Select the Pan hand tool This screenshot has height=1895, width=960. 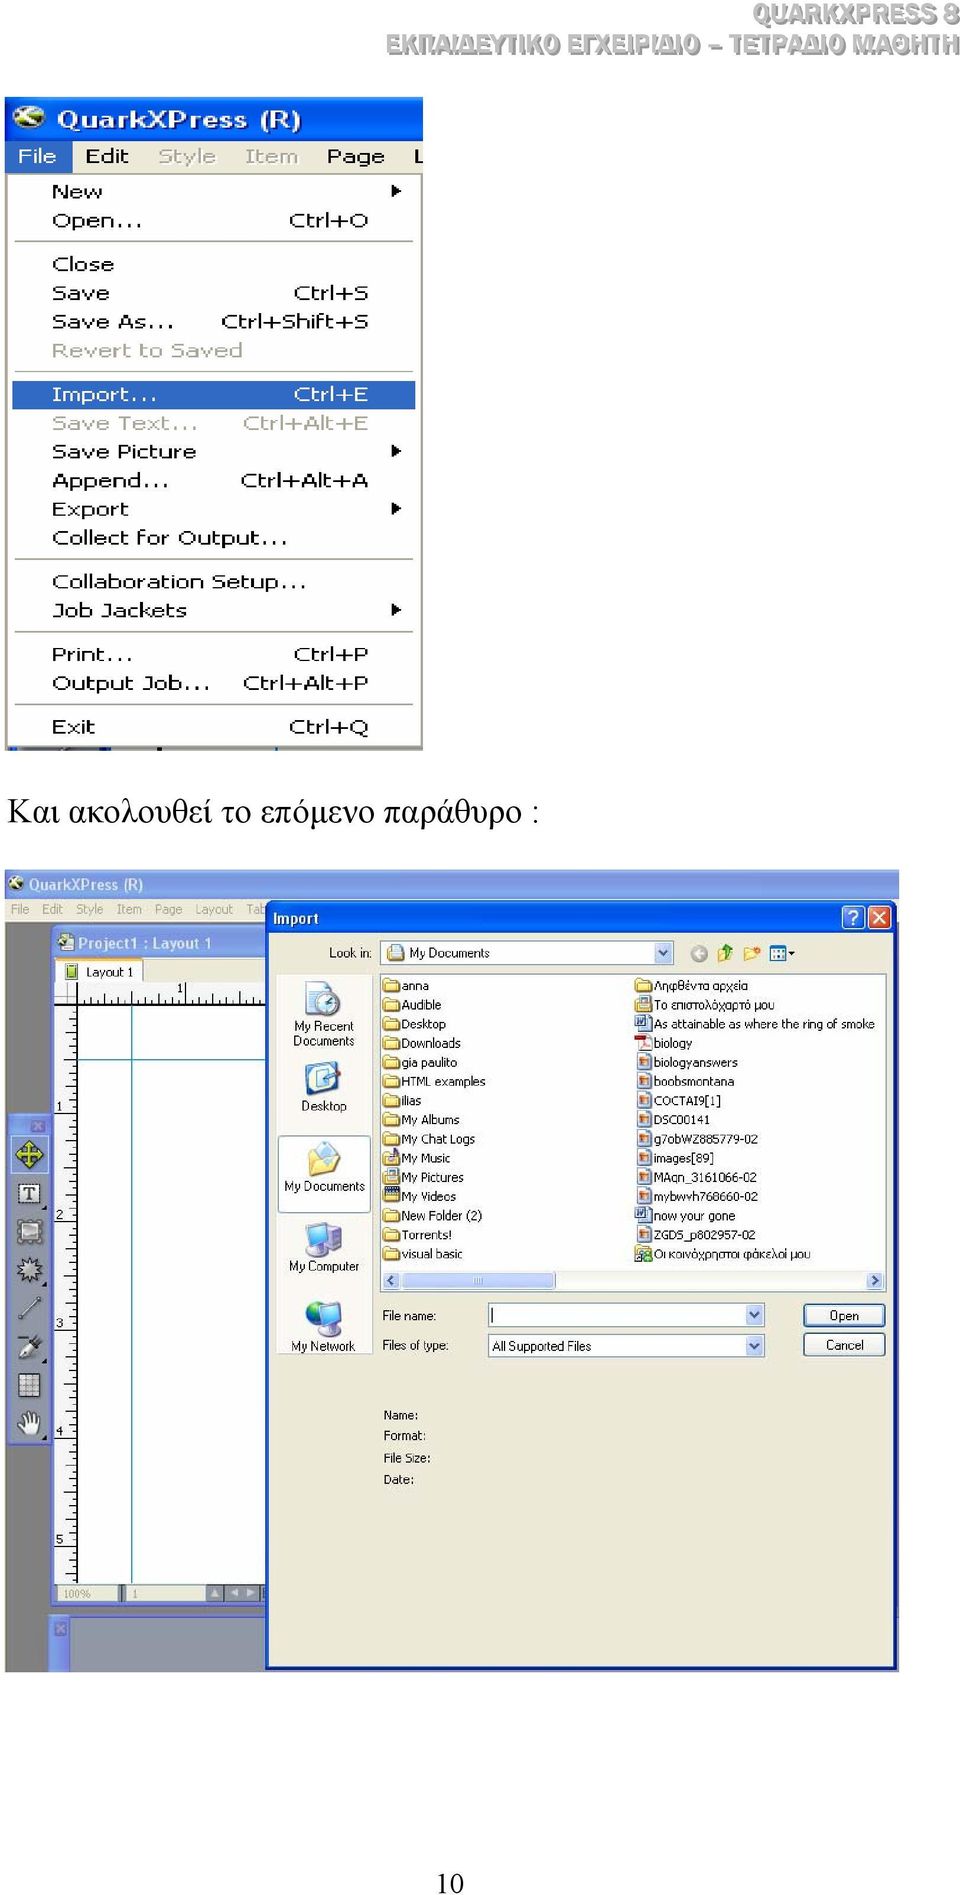pyautogui.click(x=29, y=1423)
